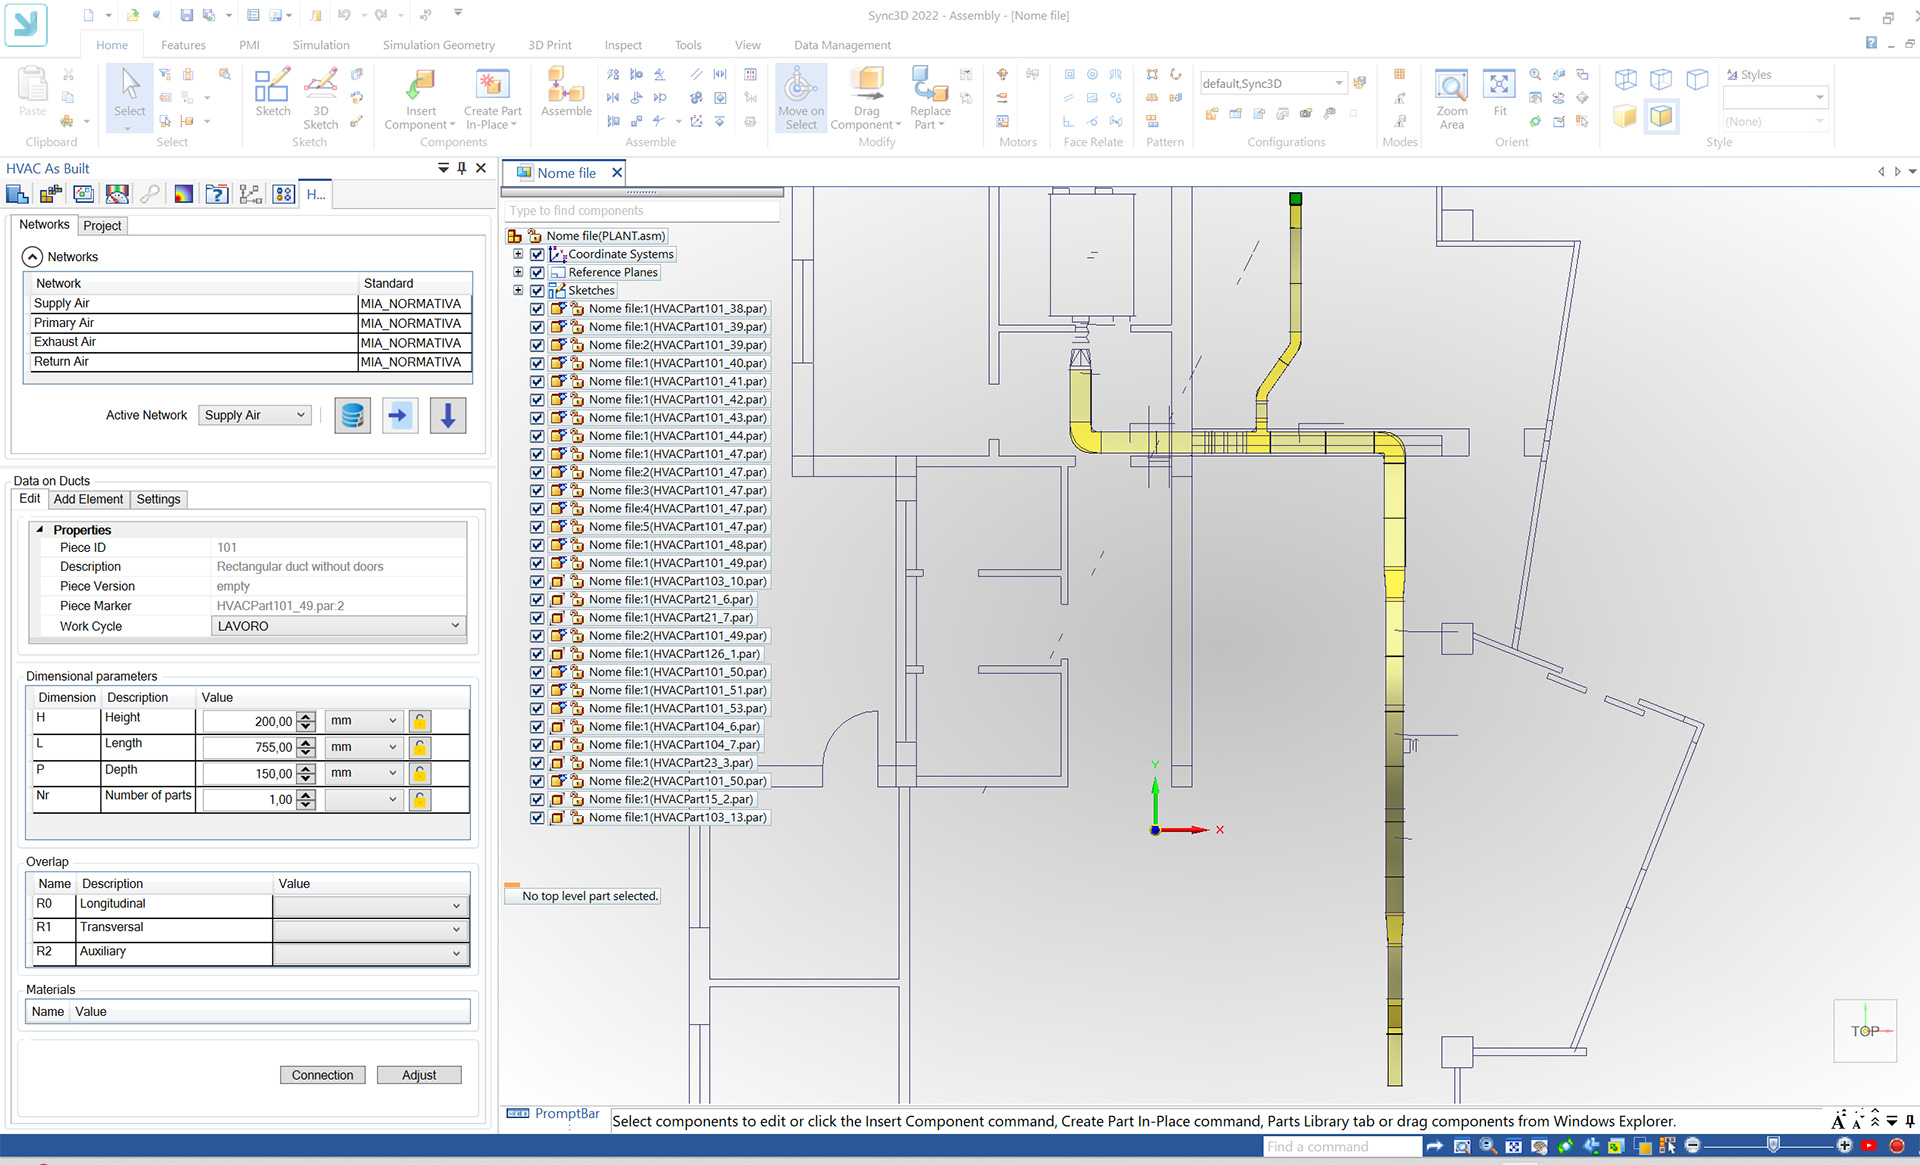Toggle lock for Number of parts
This screenshot has width=1920, height=1165.
pyautogui.click(x=420, y=799)
